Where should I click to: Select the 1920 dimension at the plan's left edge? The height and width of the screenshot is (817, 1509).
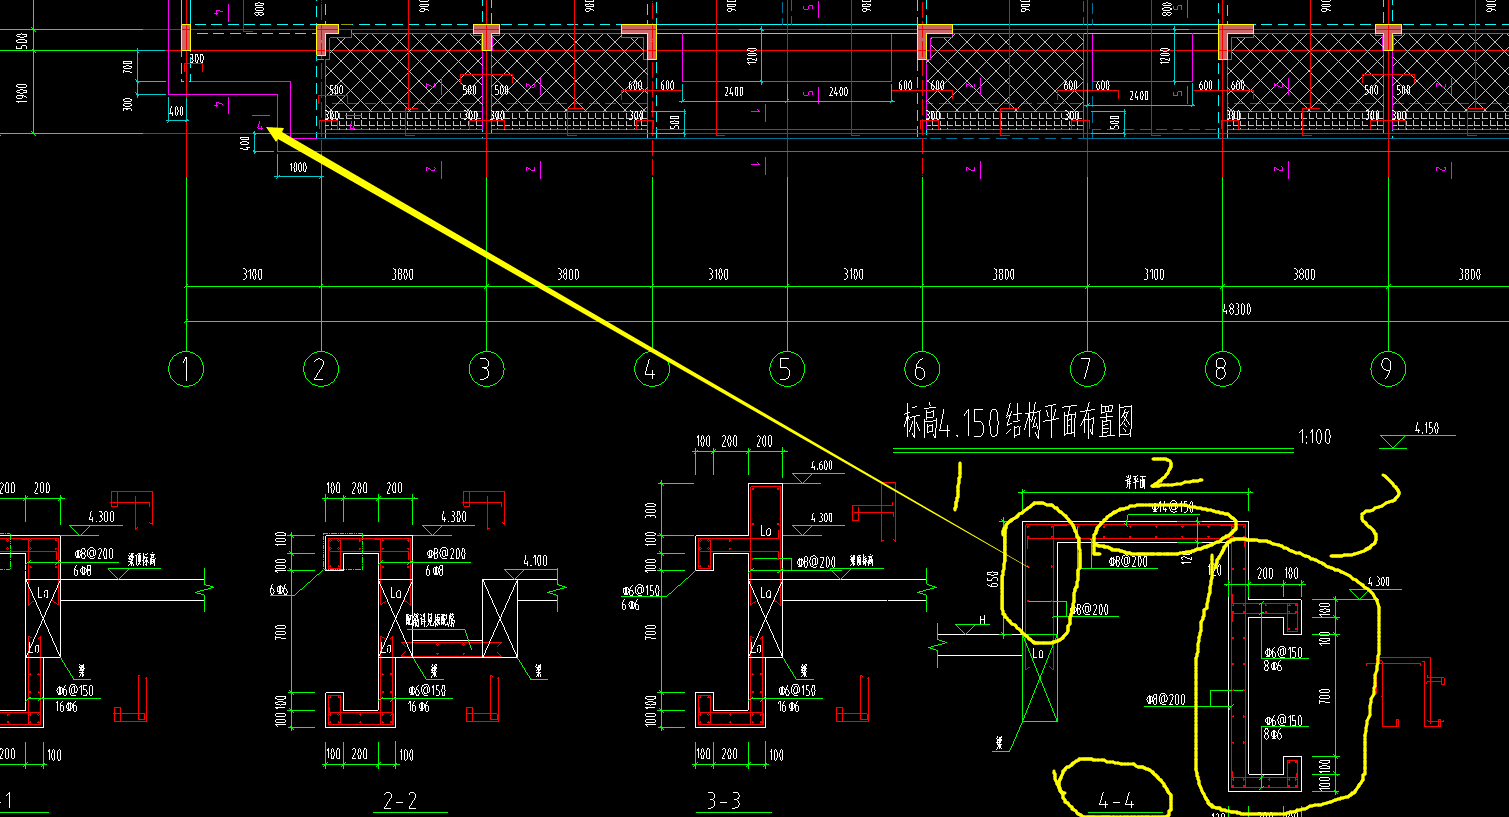[x=22, y=92]
